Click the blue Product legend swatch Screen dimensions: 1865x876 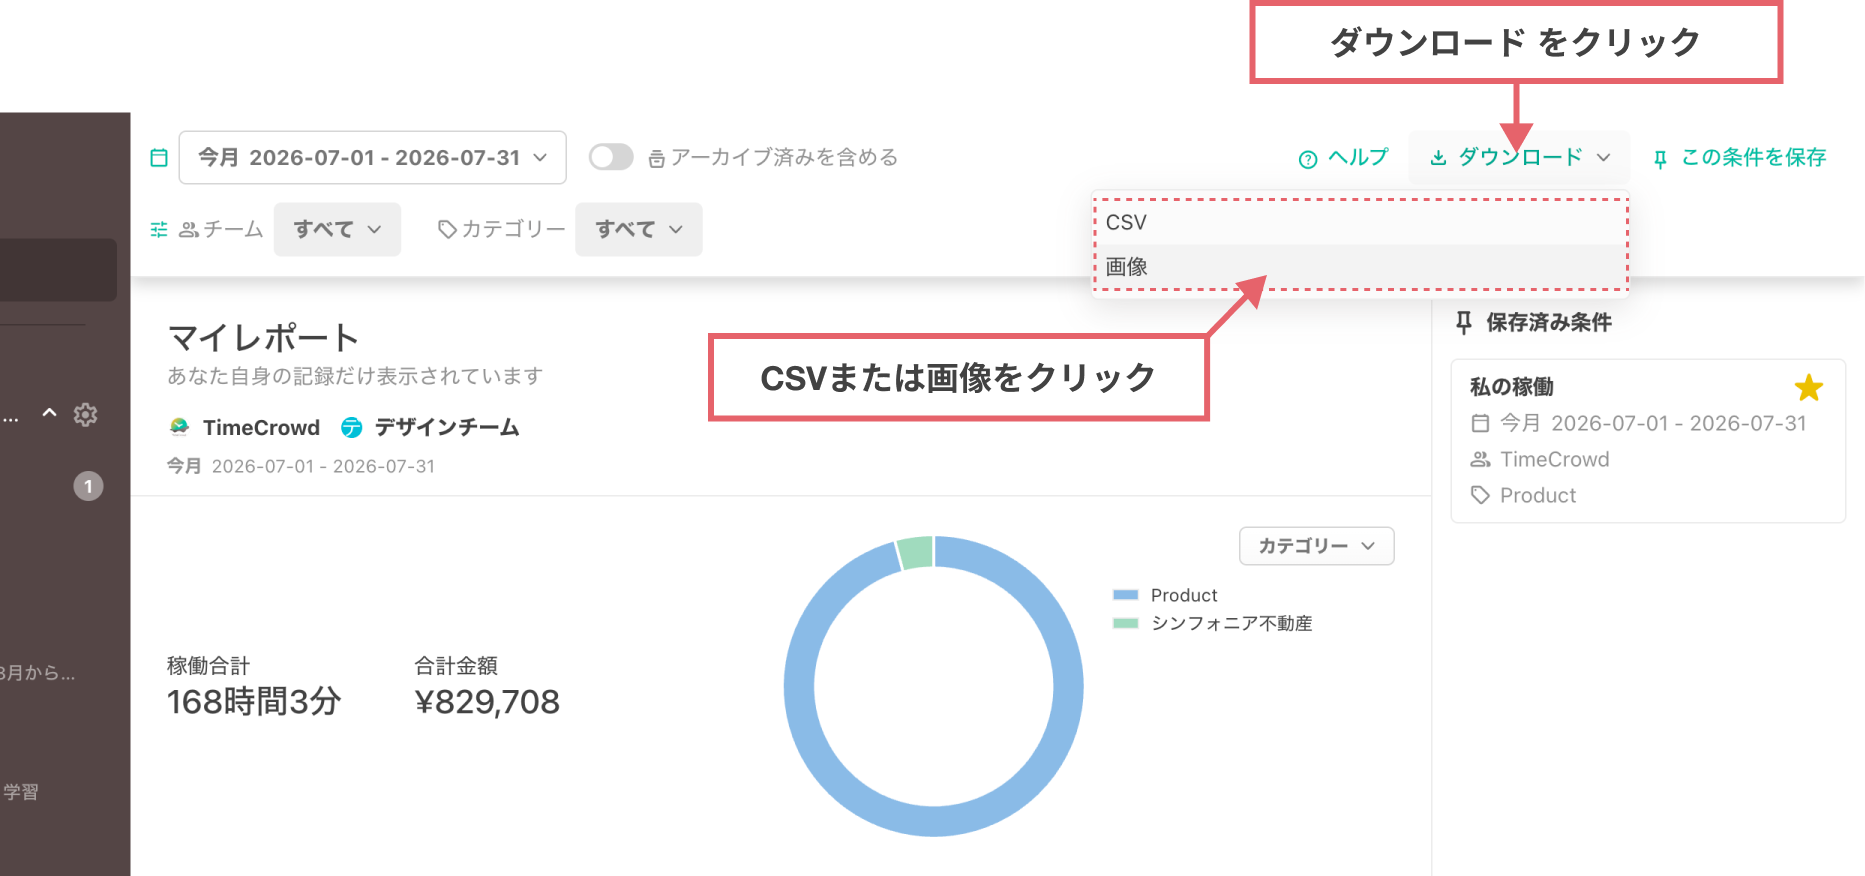point(1126,595)
